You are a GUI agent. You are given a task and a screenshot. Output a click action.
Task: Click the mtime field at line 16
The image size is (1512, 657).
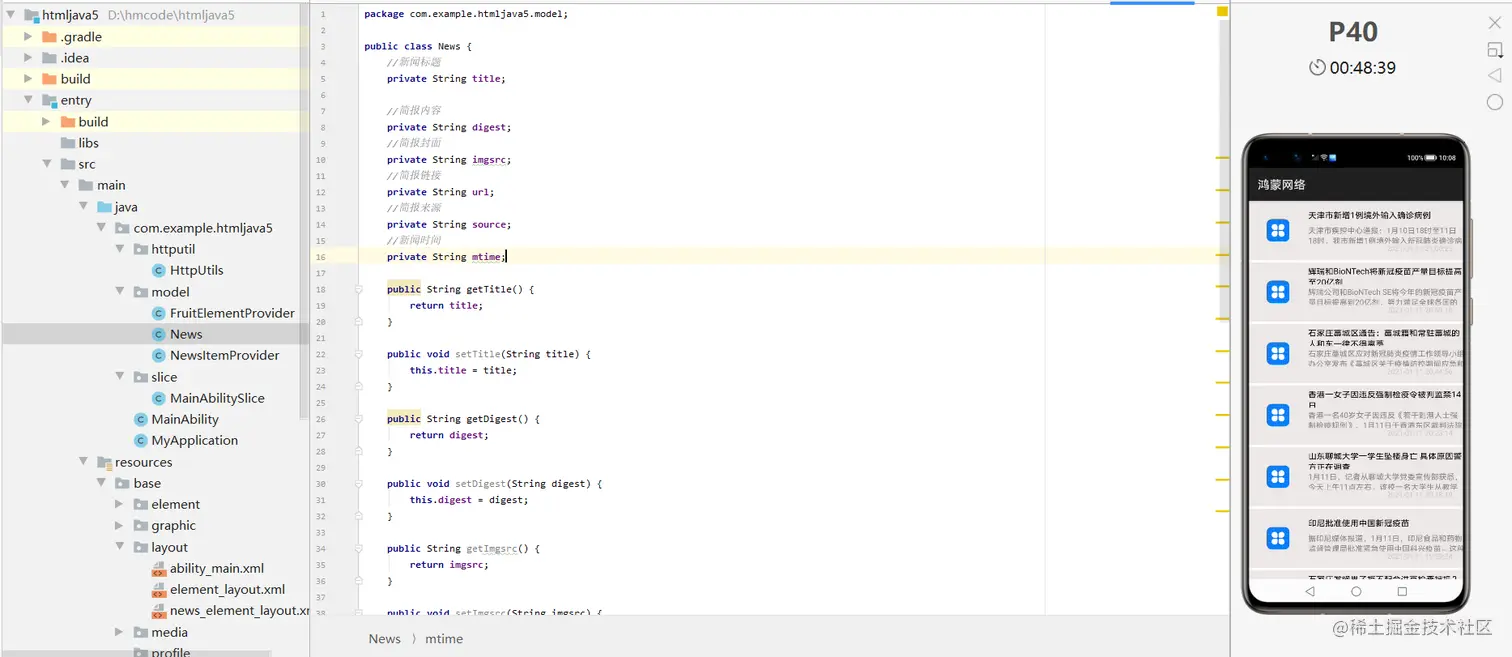[x=487, y=257]
